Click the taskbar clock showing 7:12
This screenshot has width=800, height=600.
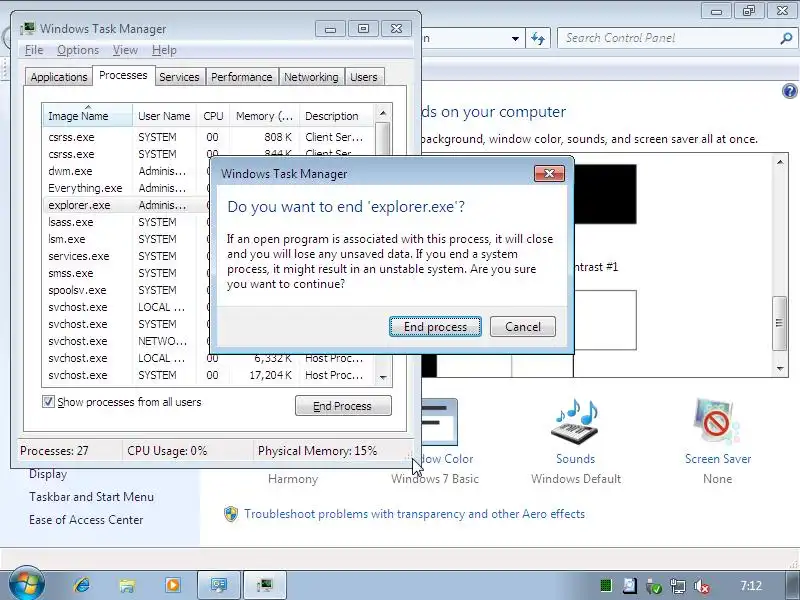tap(751, 586)
